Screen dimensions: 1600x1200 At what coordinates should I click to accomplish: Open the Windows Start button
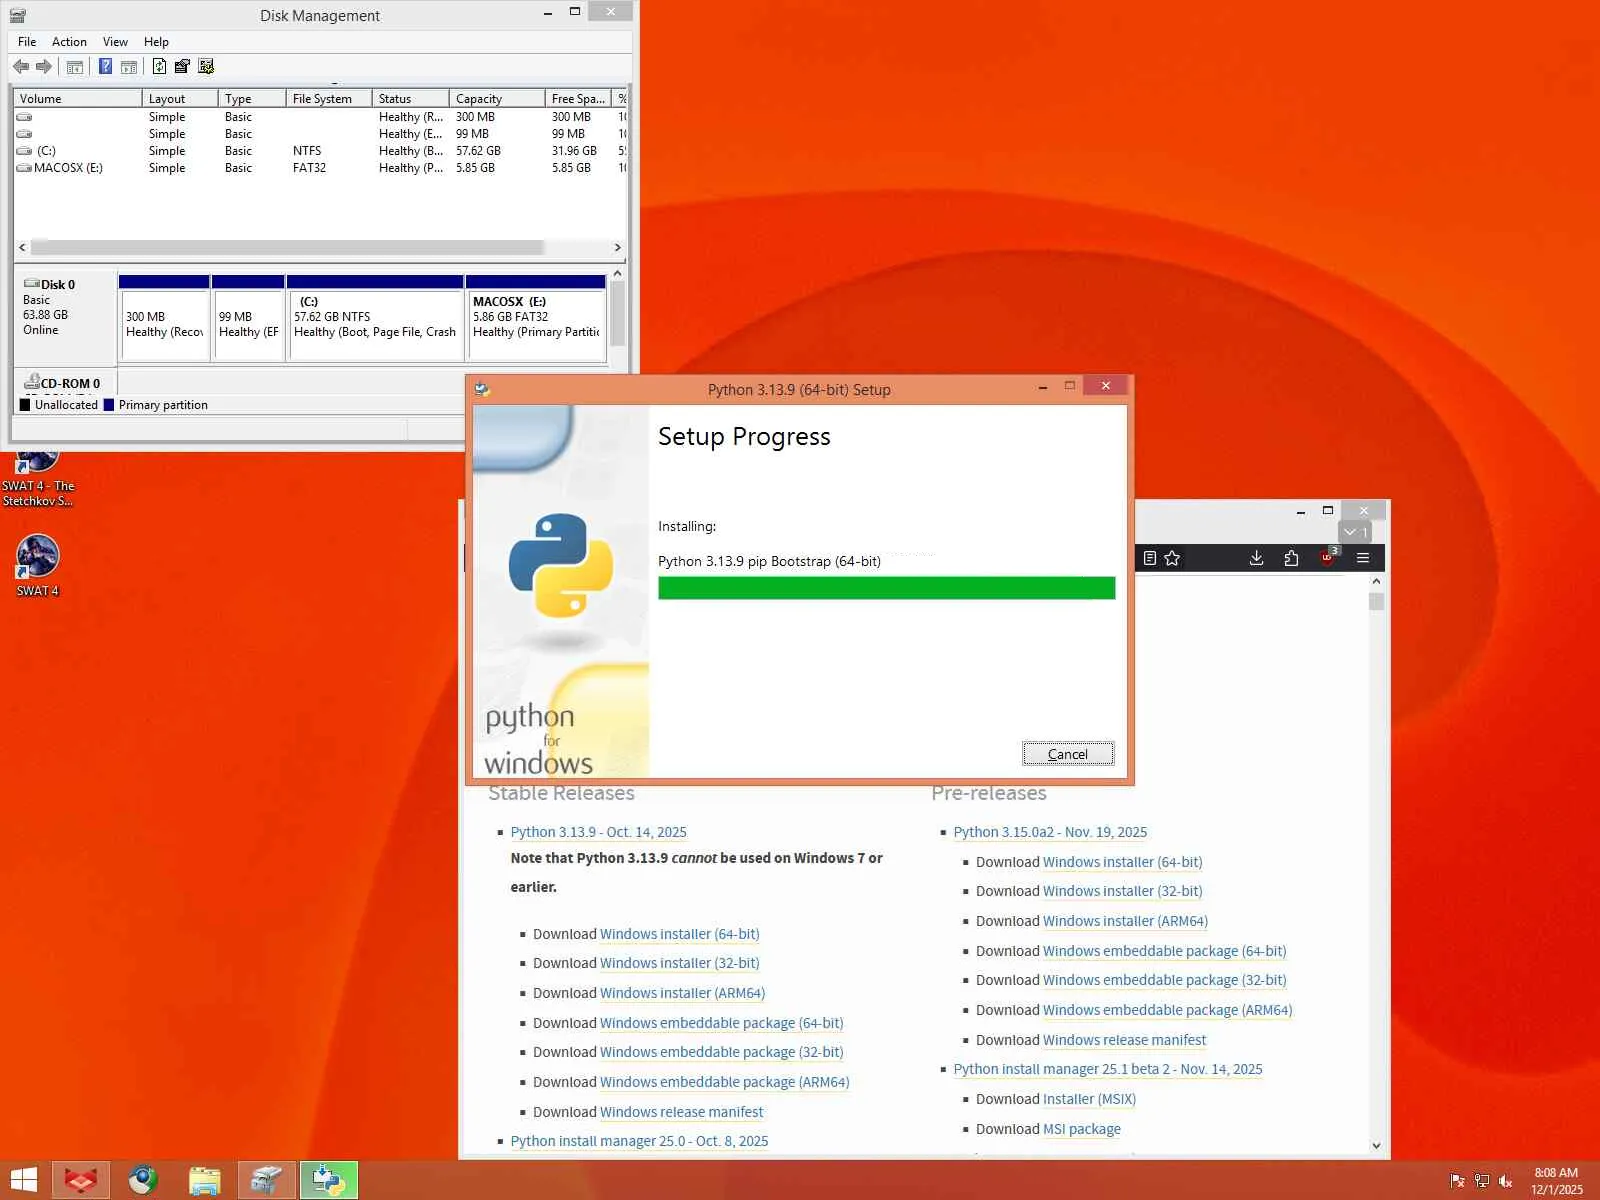click(23, 1180)
